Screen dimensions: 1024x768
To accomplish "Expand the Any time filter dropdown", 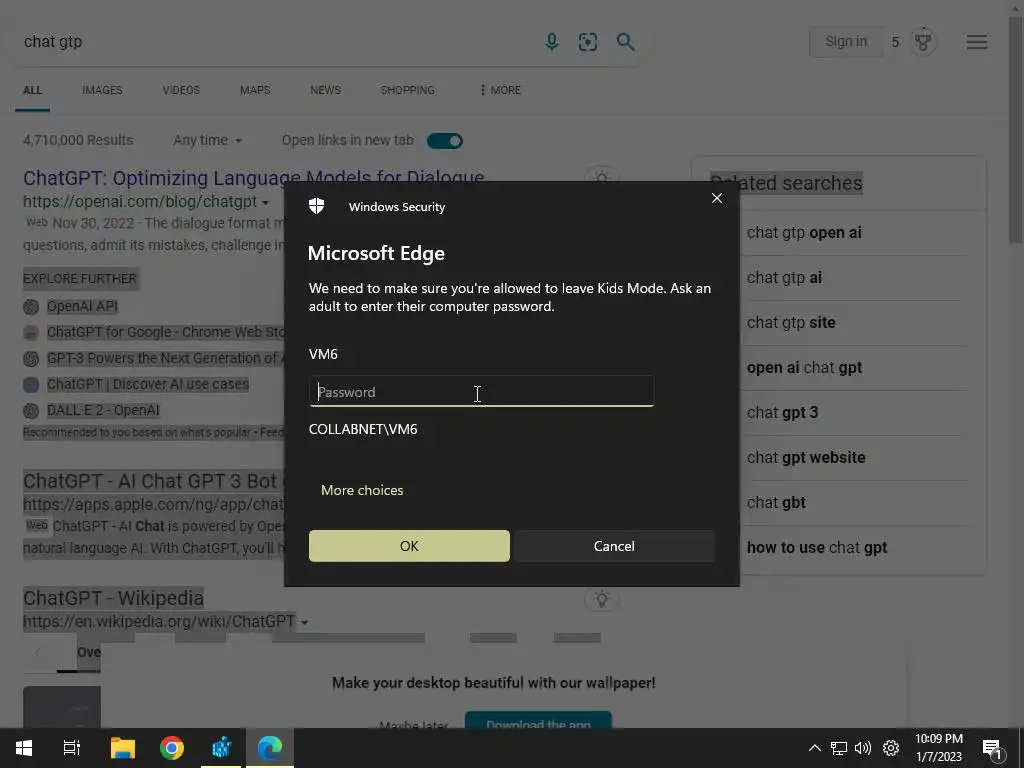I will pyautogui.click(x=208, y=140).
